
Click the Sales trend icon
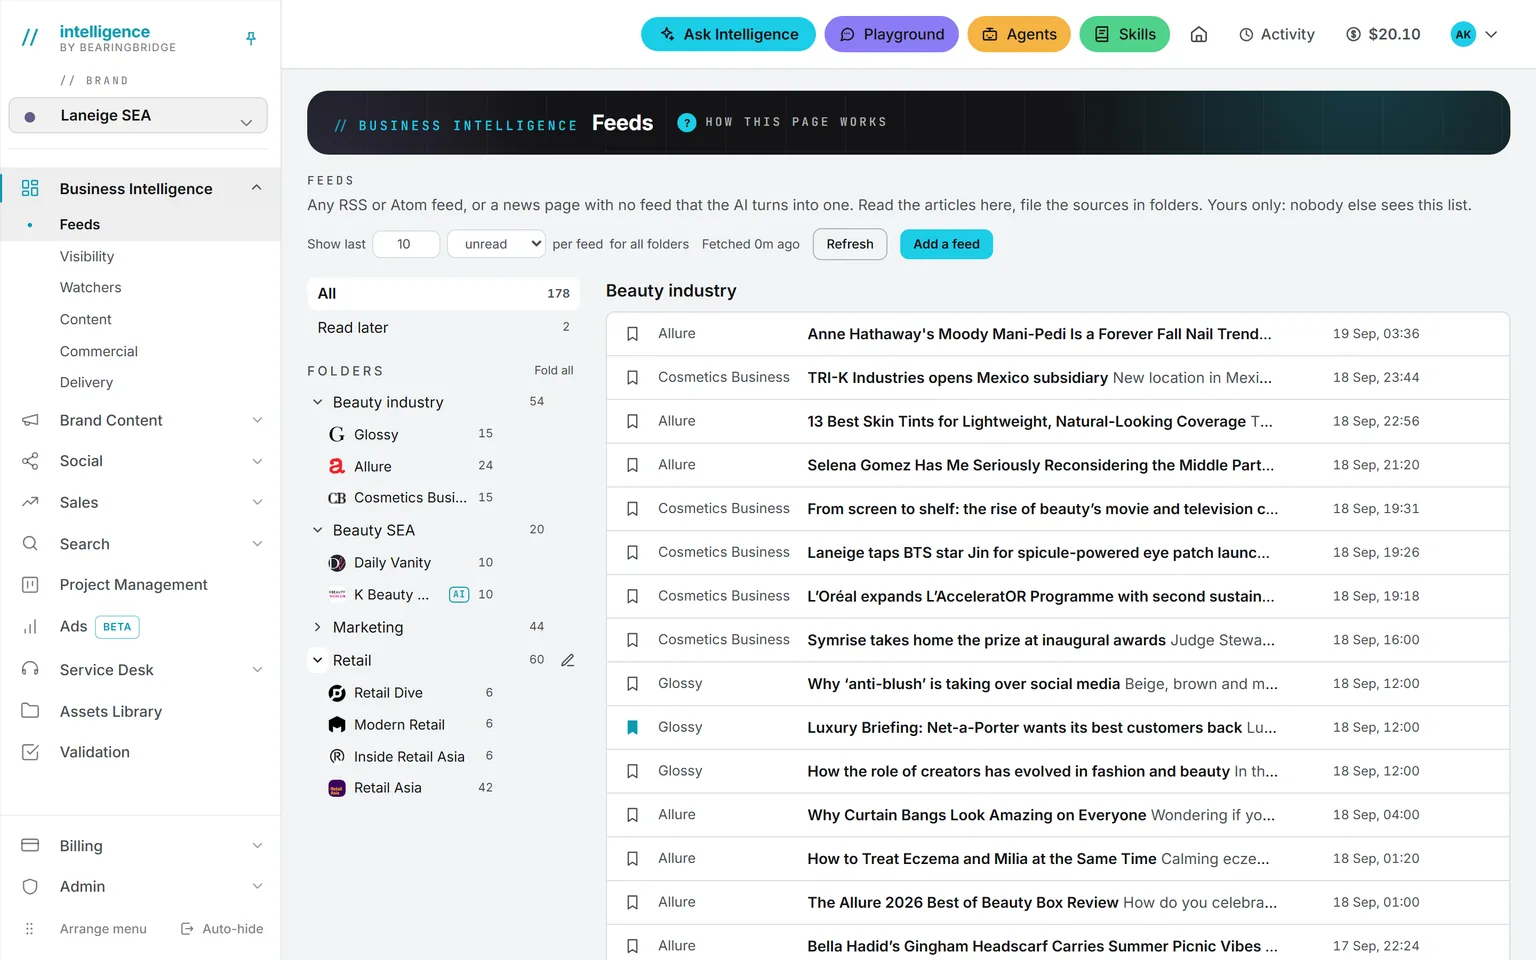30,502
